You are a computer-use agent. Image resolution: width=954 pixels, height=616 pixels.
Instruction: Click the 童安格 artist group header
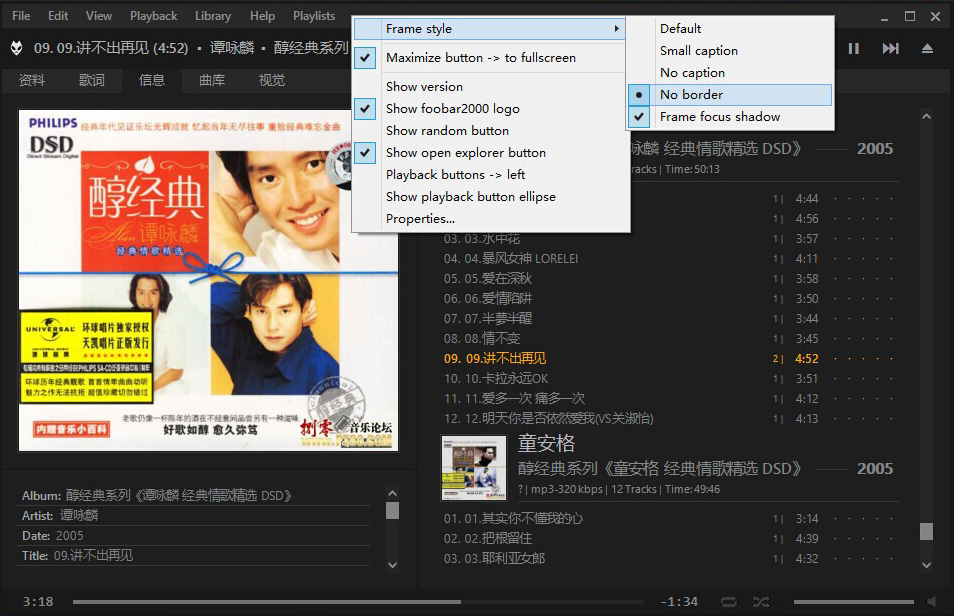(x=546, y=443)
